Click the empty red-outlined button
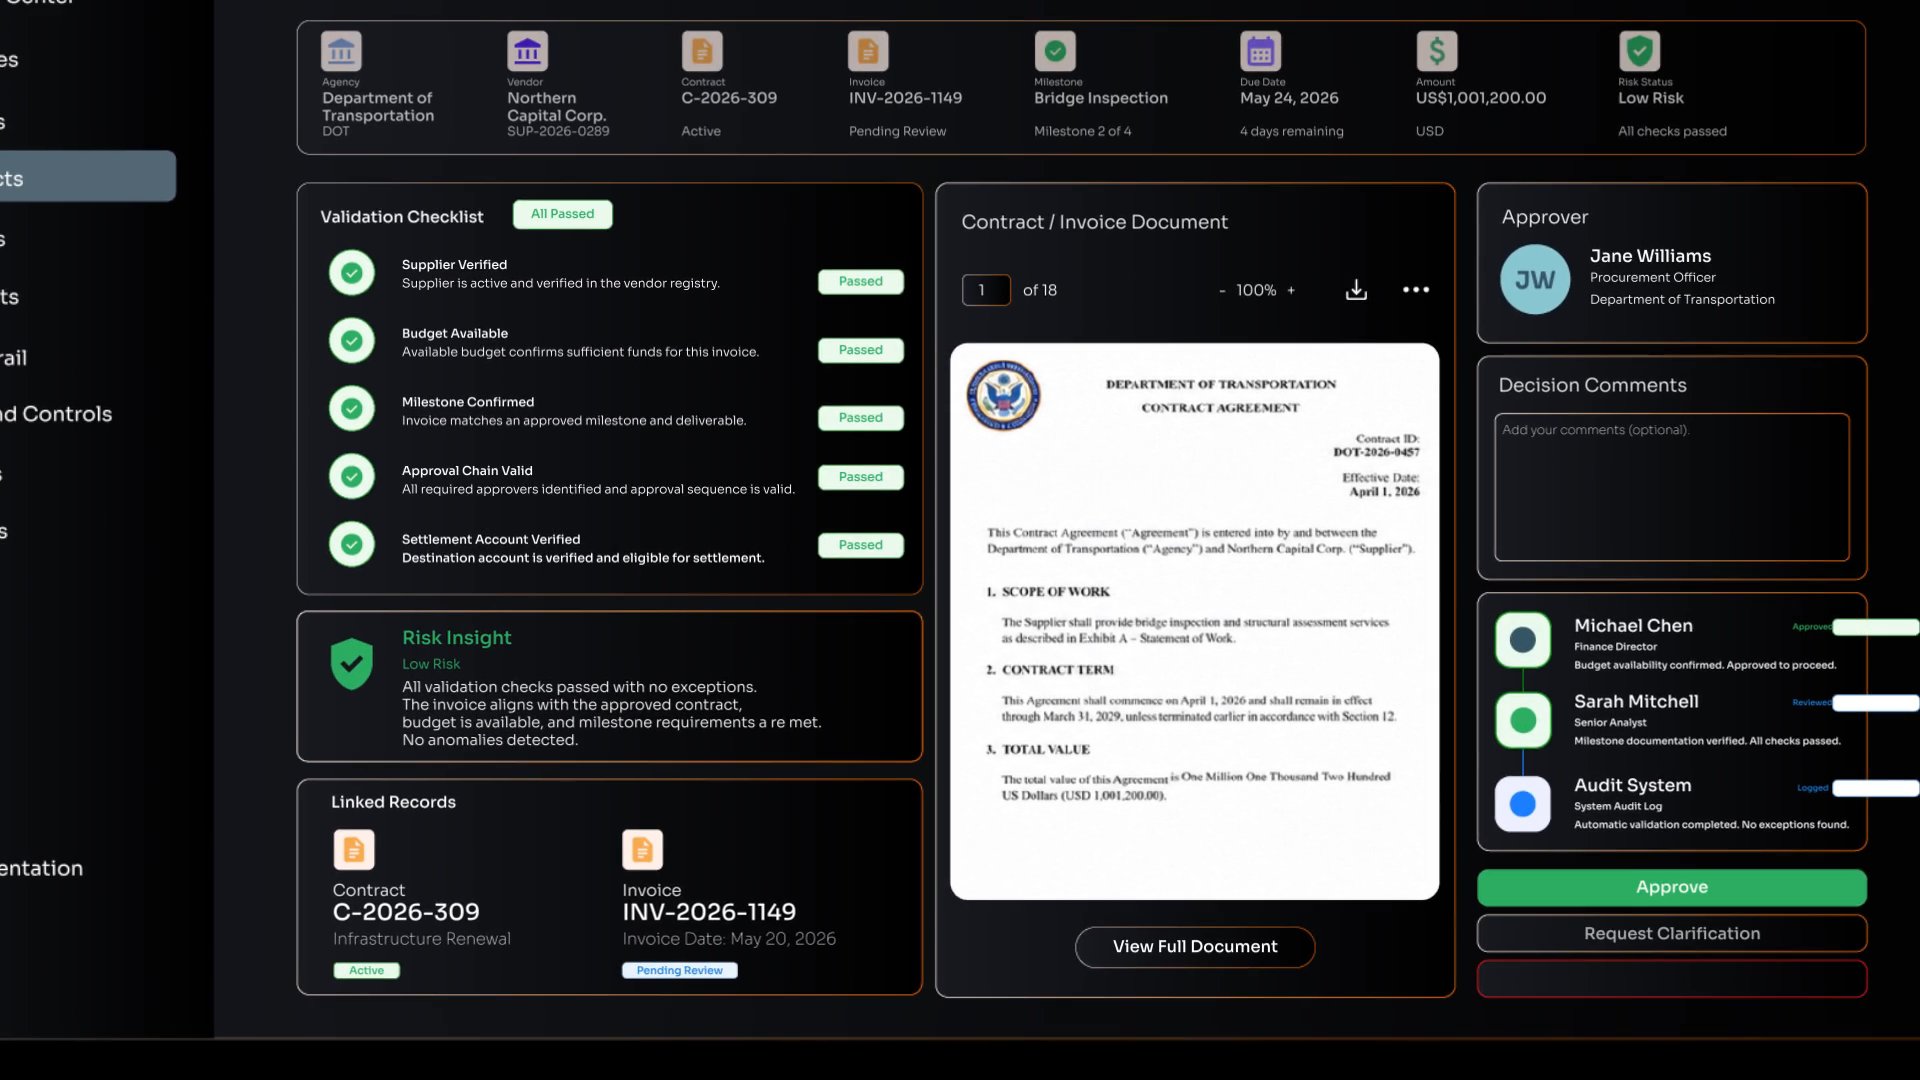The width and height of the screenshot is (1920, 1080). click(1672, 979)
